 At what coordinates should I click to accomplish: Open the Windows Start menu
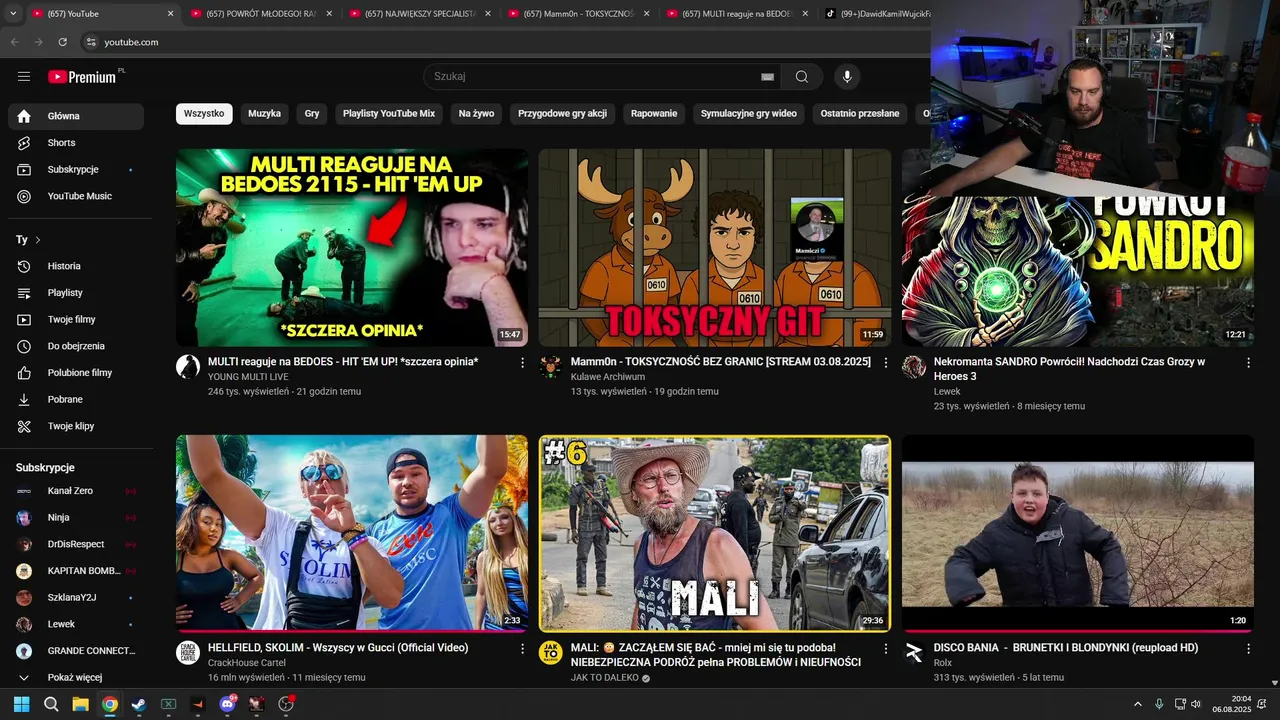22,704
